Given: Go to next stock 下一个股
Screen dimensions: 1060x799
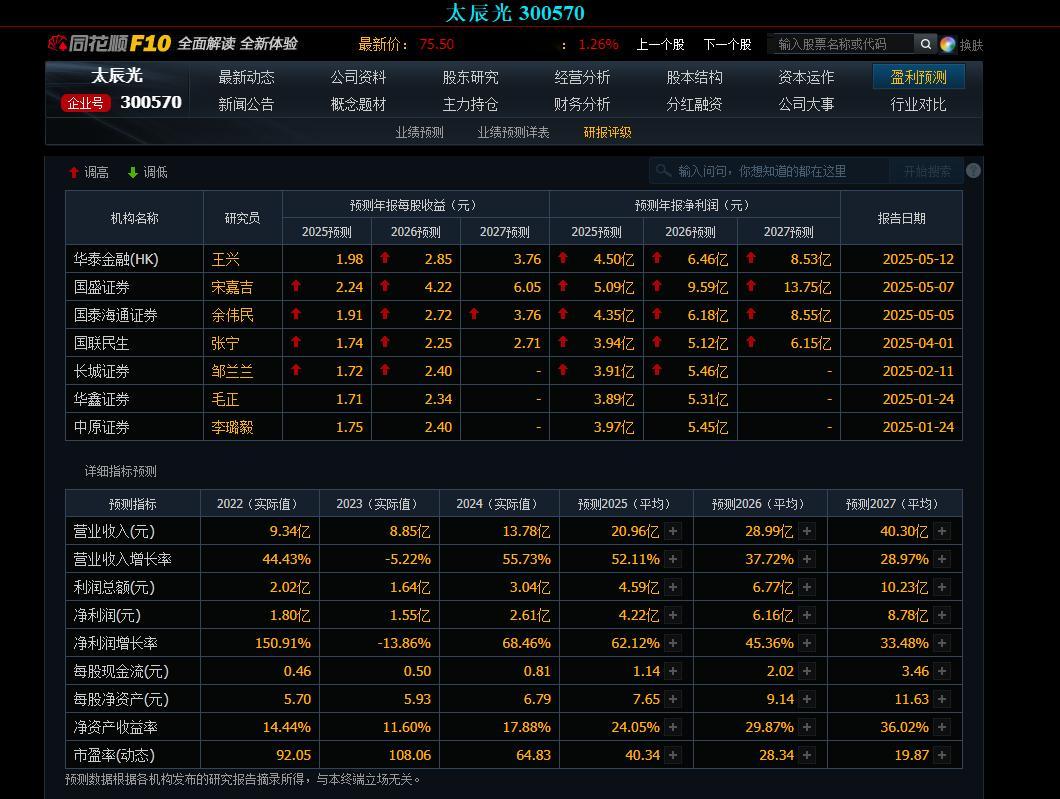Looking at the screenshot, I should 727,45.
